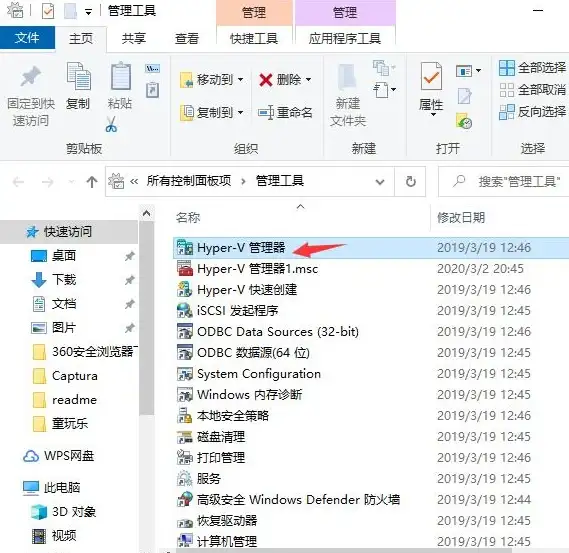Click the 服务 gear icon
This screenshot has width=569, height=553.
coord(185,478)
